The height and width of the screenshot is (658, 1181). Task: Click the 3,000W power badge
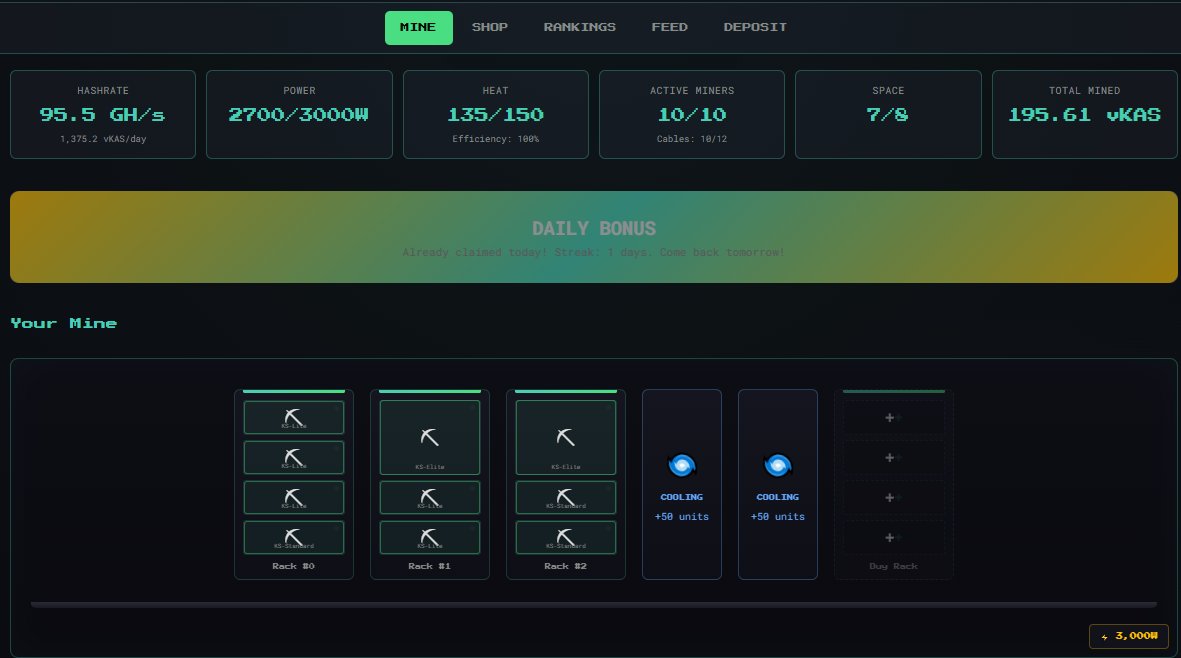click(1128, 636)
